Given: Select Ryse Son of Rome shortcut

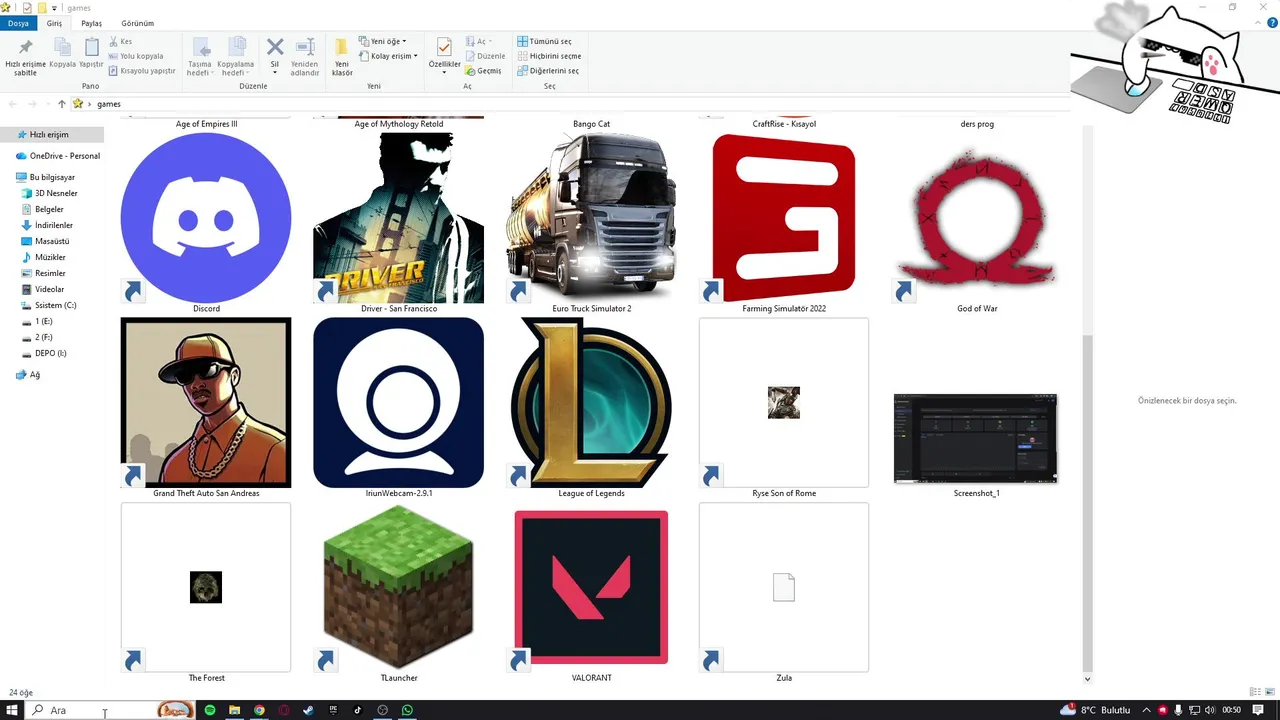Looking at the screenshot, I should coord(784,402).
